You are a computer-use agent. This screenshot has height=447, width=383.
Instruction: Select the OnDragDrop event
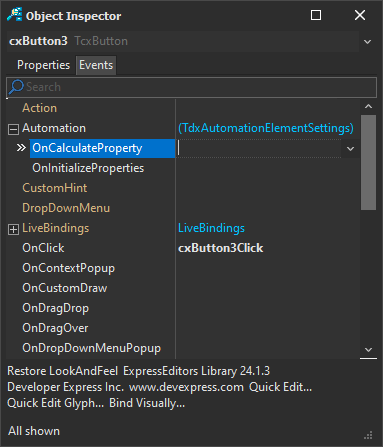(55, 308)
